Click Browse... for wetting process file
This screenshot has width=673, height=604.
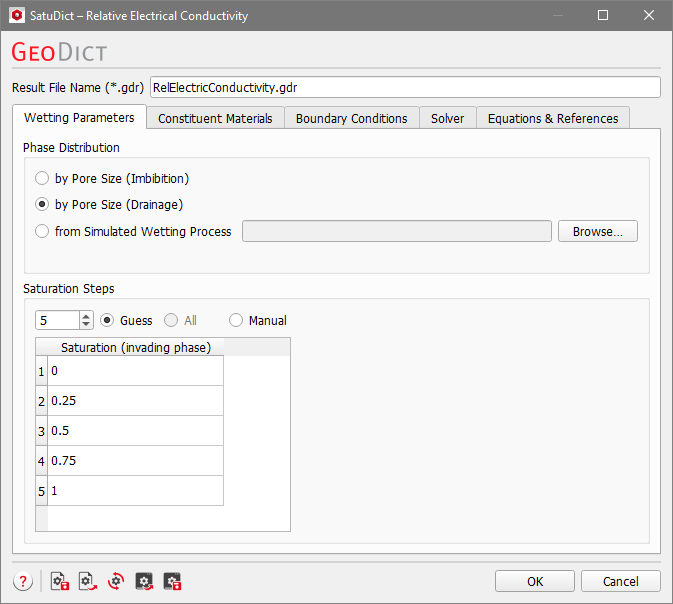pyautogui.click(x=597, y=231)
